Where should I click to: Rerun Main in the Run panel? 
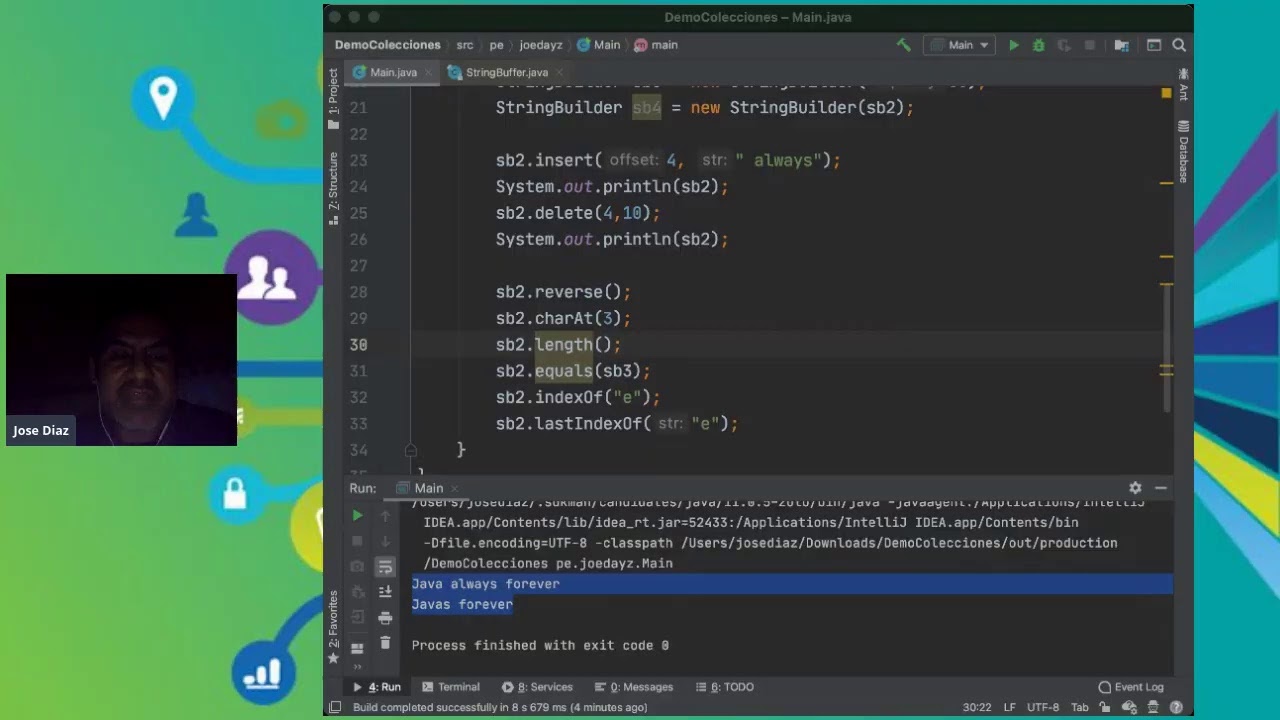357,515
